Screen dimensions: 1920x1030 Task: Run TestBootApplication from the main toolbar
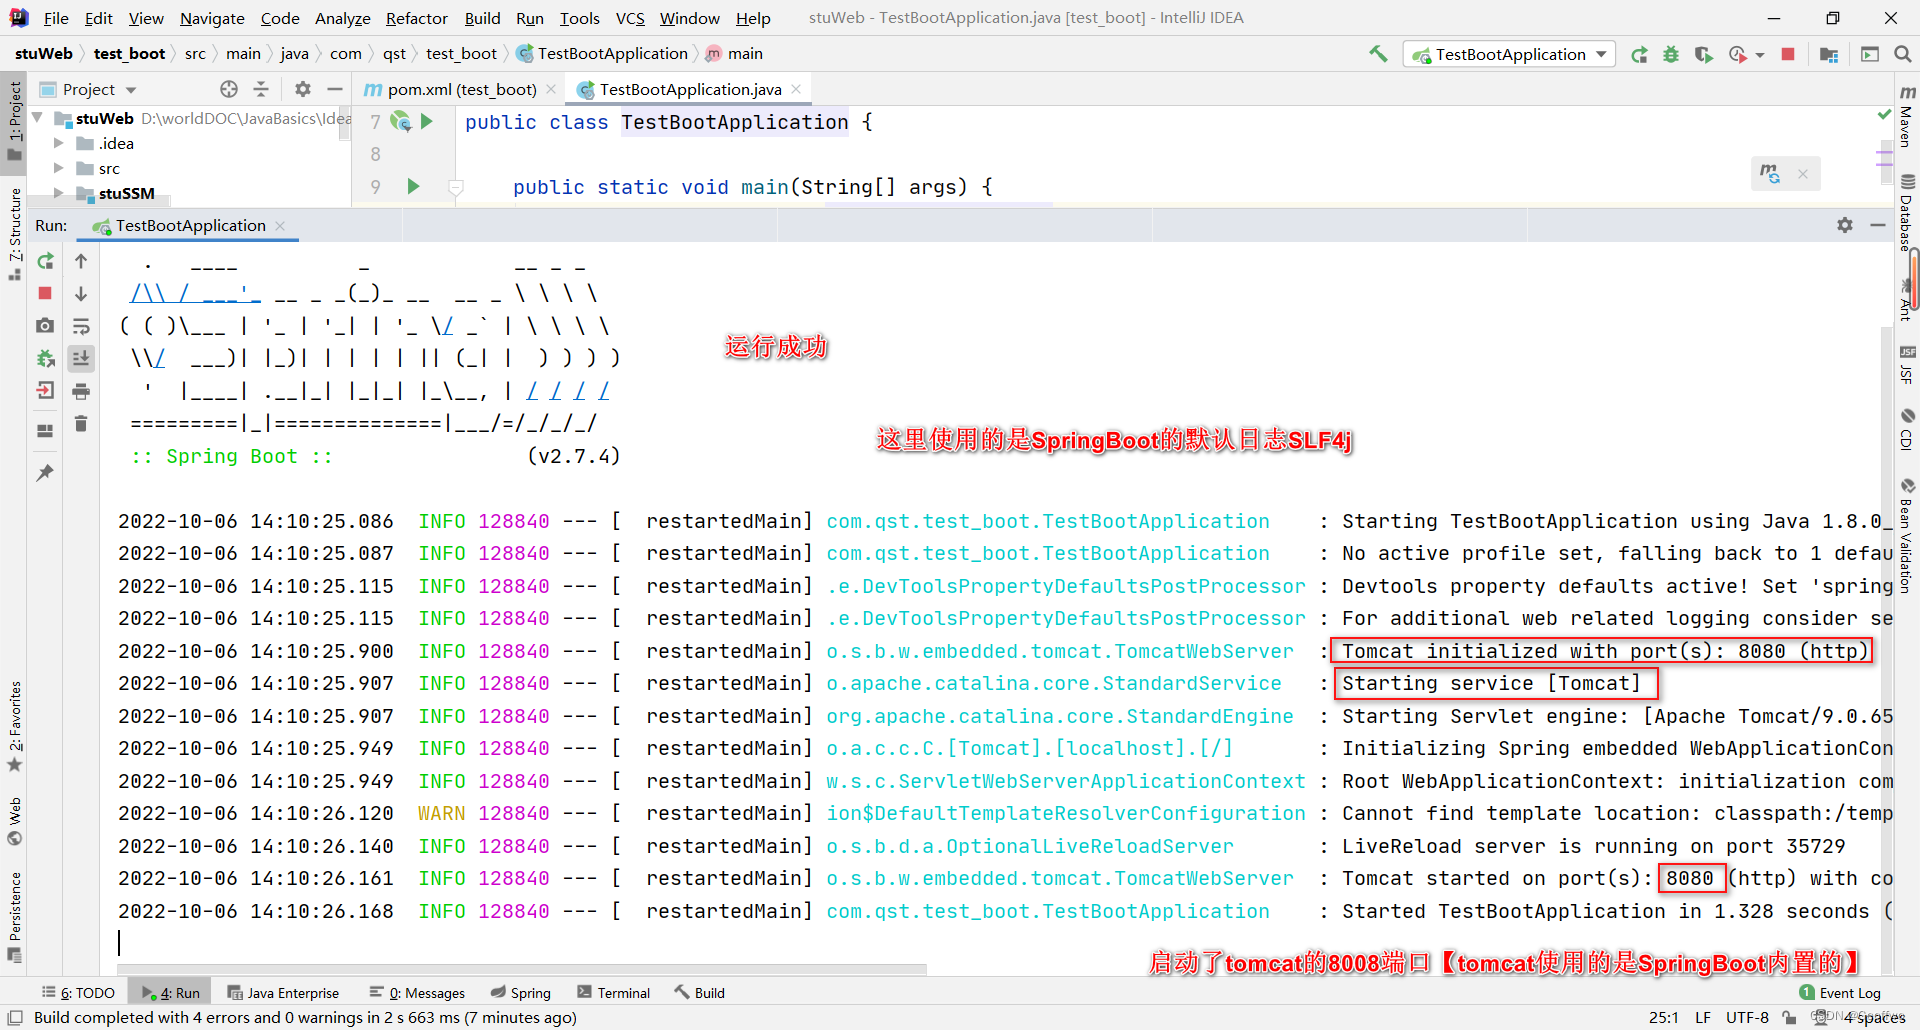pos(1639,54)
